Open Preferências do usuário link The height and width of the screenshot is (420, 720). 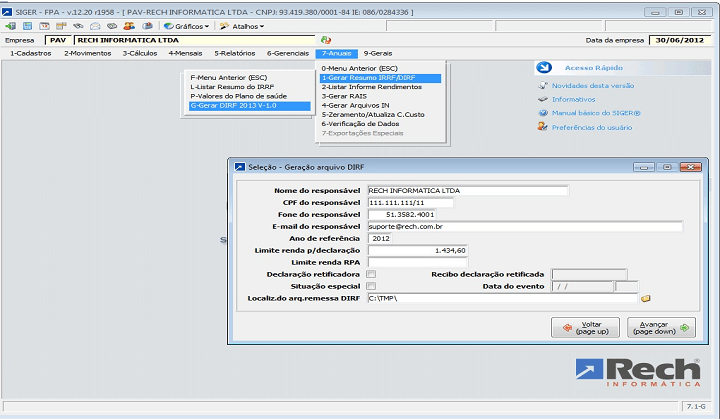[x=592, y=127]
